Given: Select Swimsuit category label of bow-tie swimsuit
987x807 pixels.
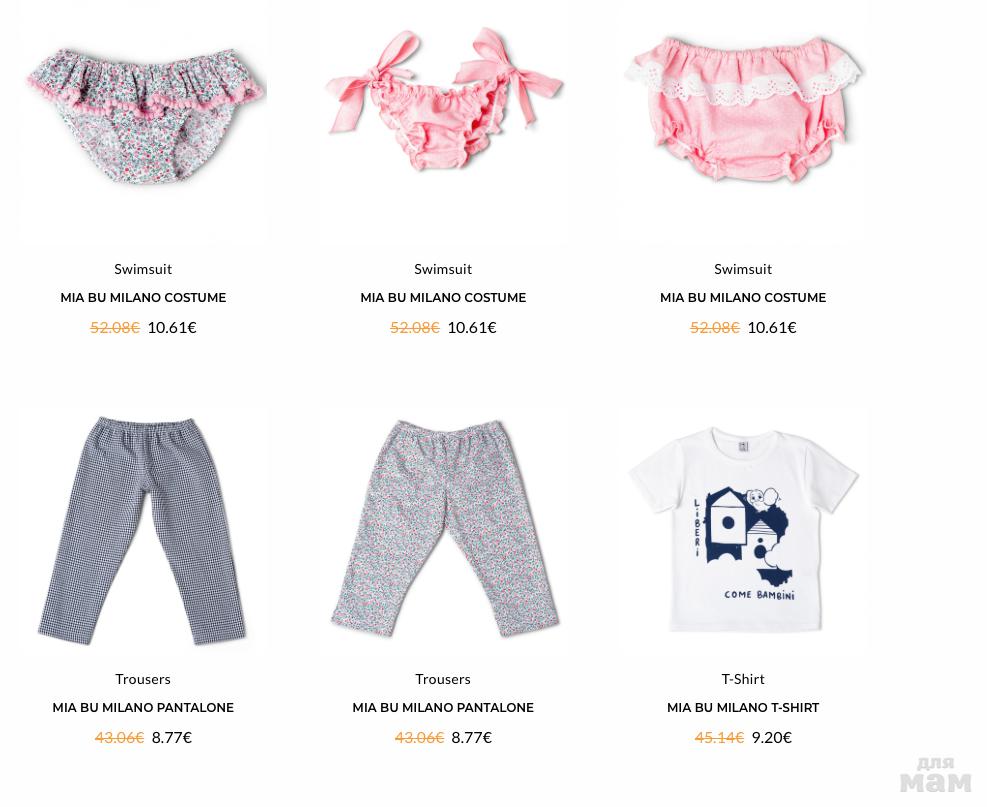Looking at the screenshot, I should [x=443, y=269].
